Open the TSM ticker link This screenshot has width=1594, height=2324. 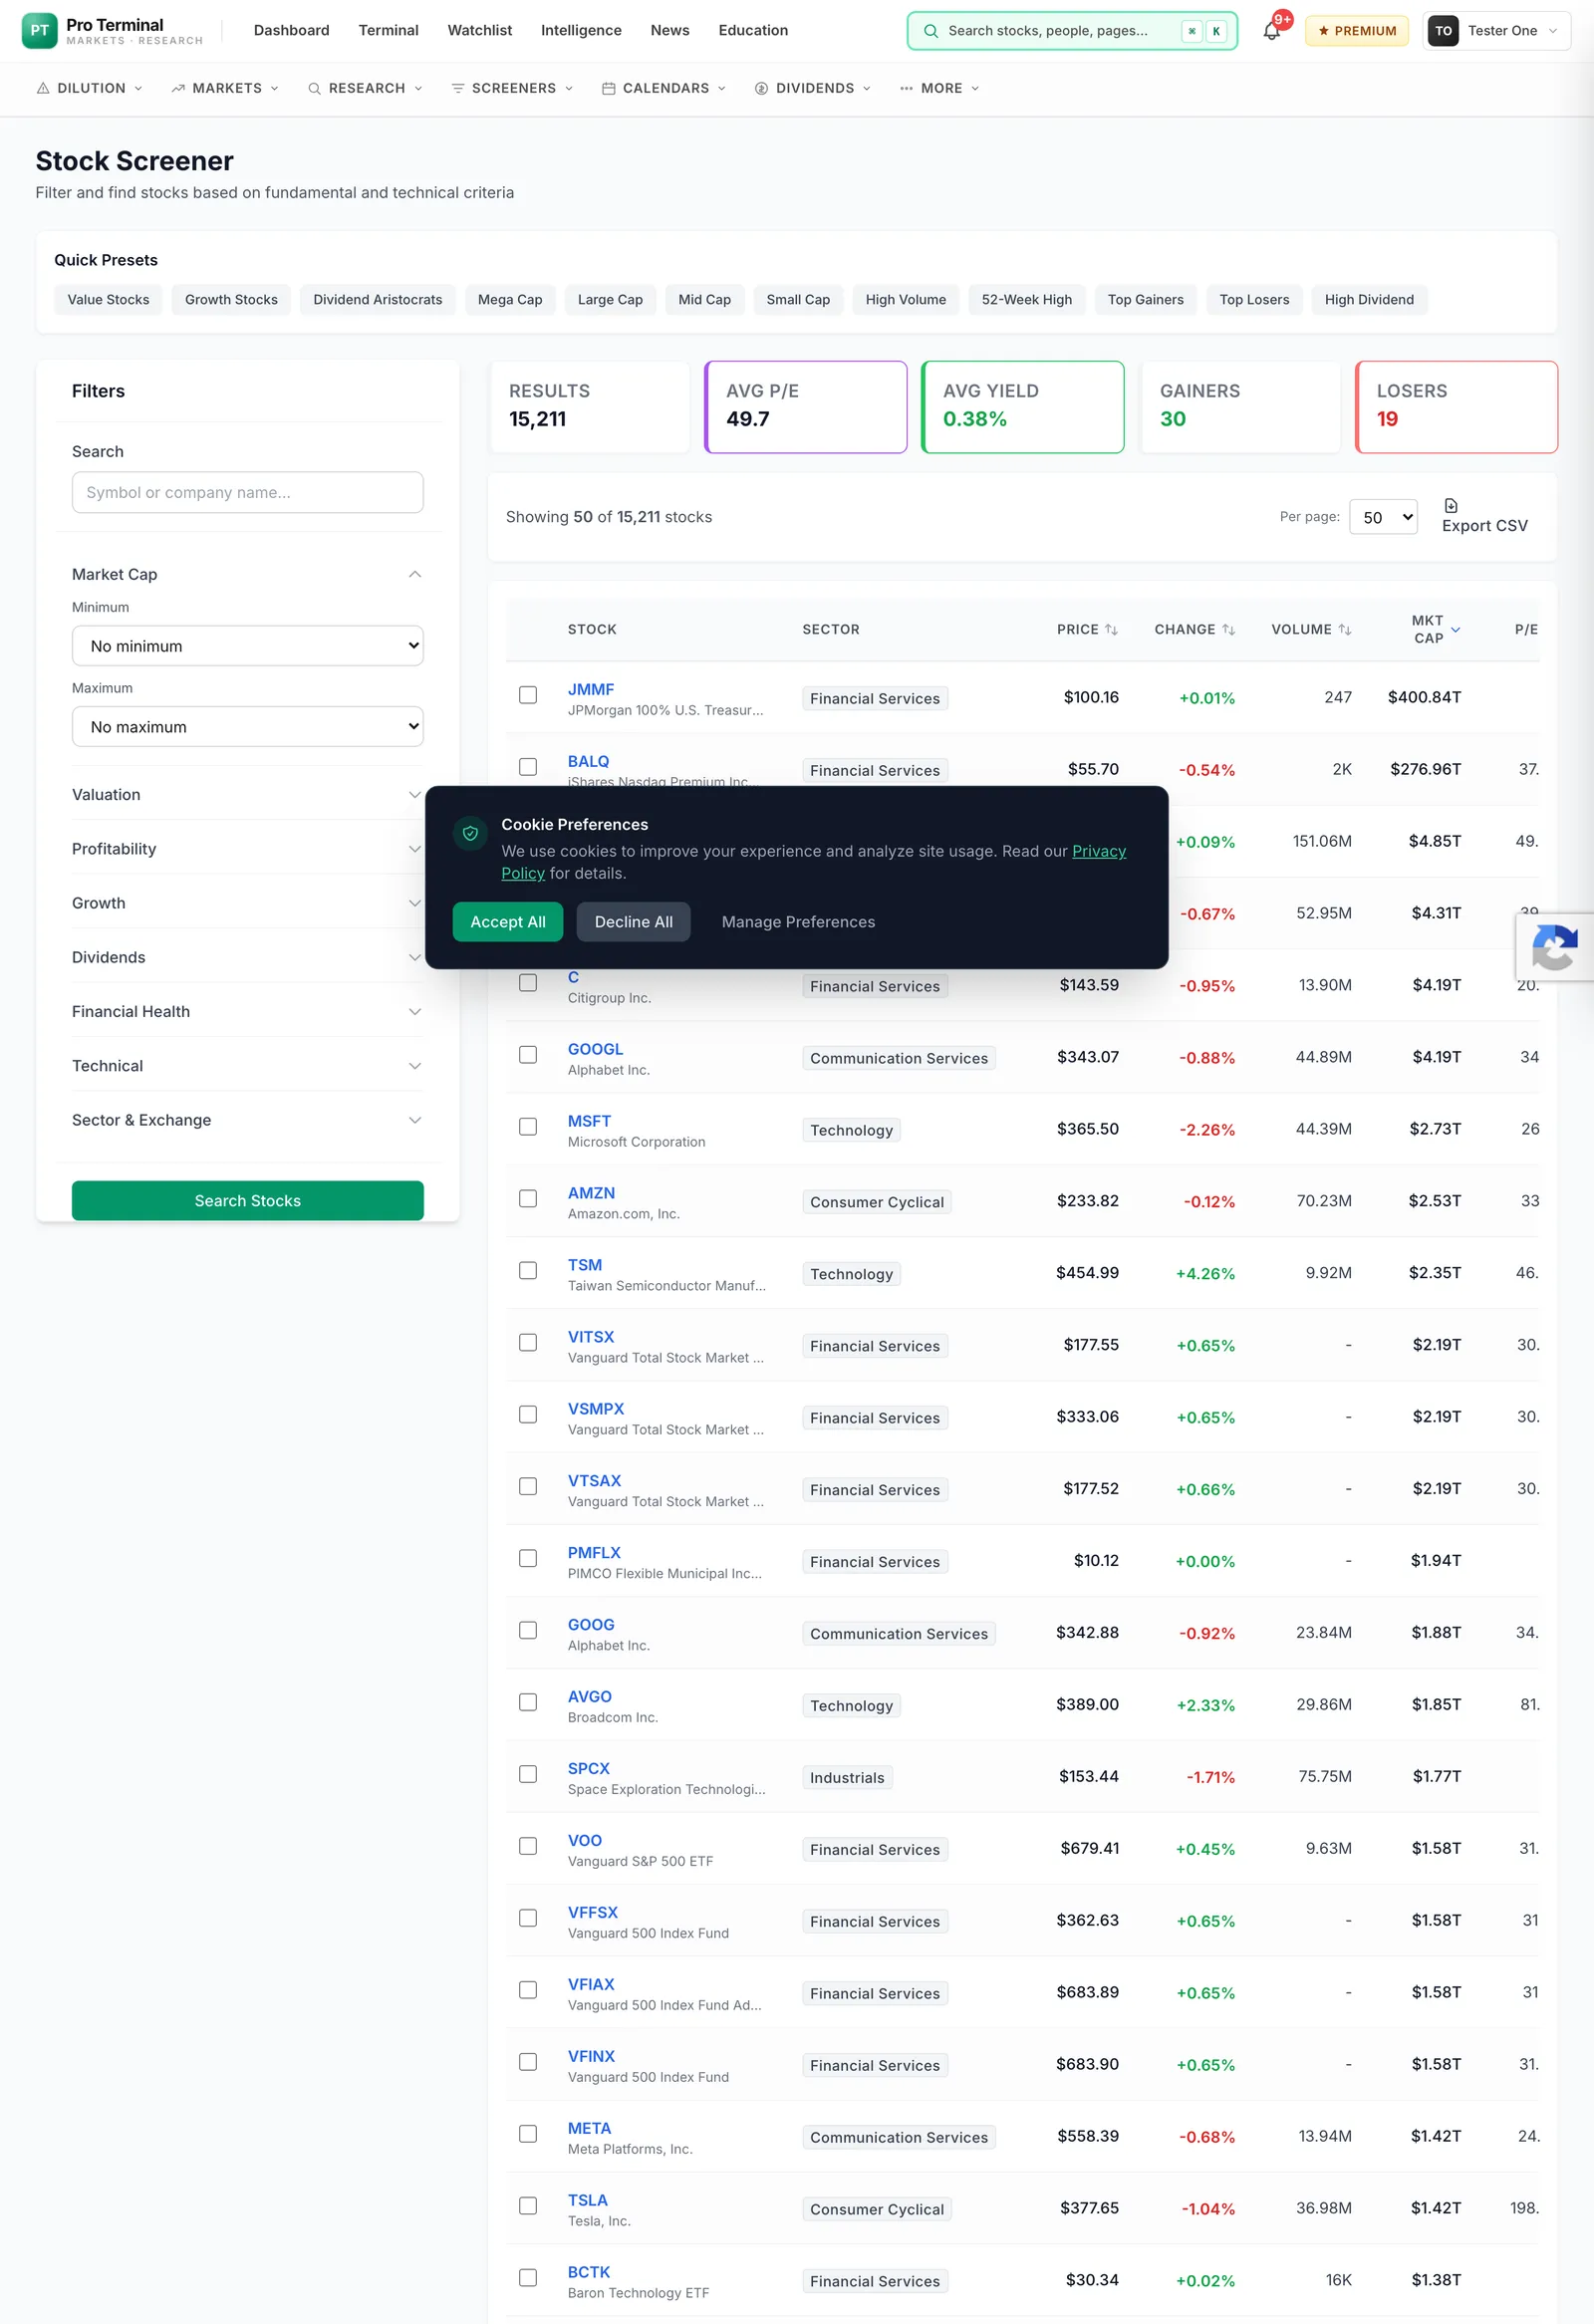(x=585, y=1265)
